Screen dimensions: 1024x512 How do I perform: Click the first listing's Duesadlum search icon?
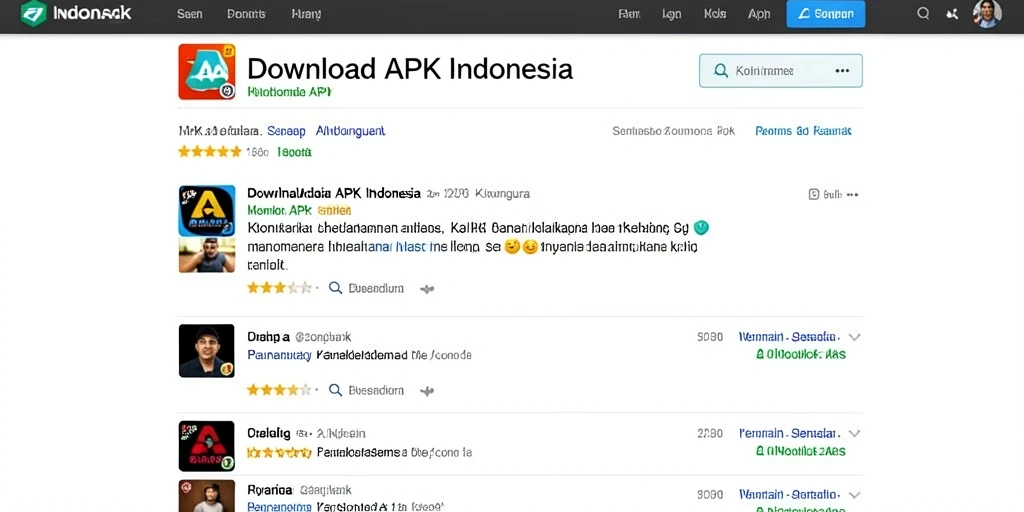335,288
